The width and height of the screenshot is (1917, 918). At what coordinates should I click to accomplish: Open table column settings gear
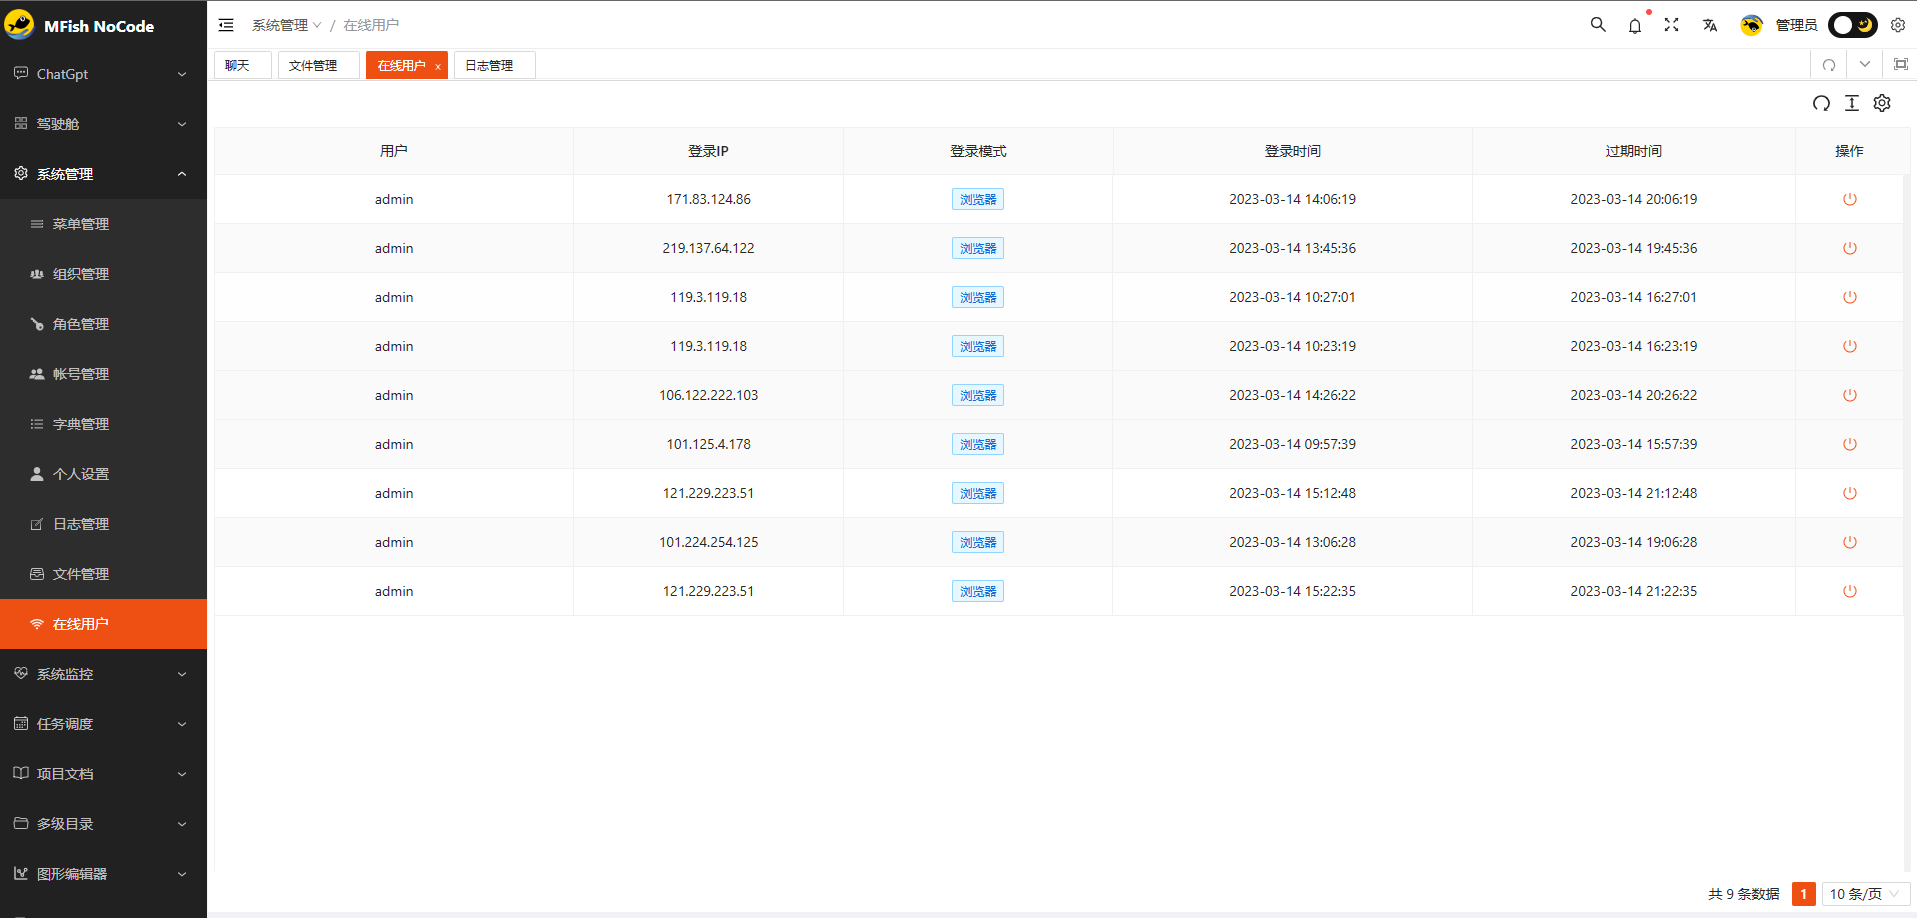coord(1882,103)
